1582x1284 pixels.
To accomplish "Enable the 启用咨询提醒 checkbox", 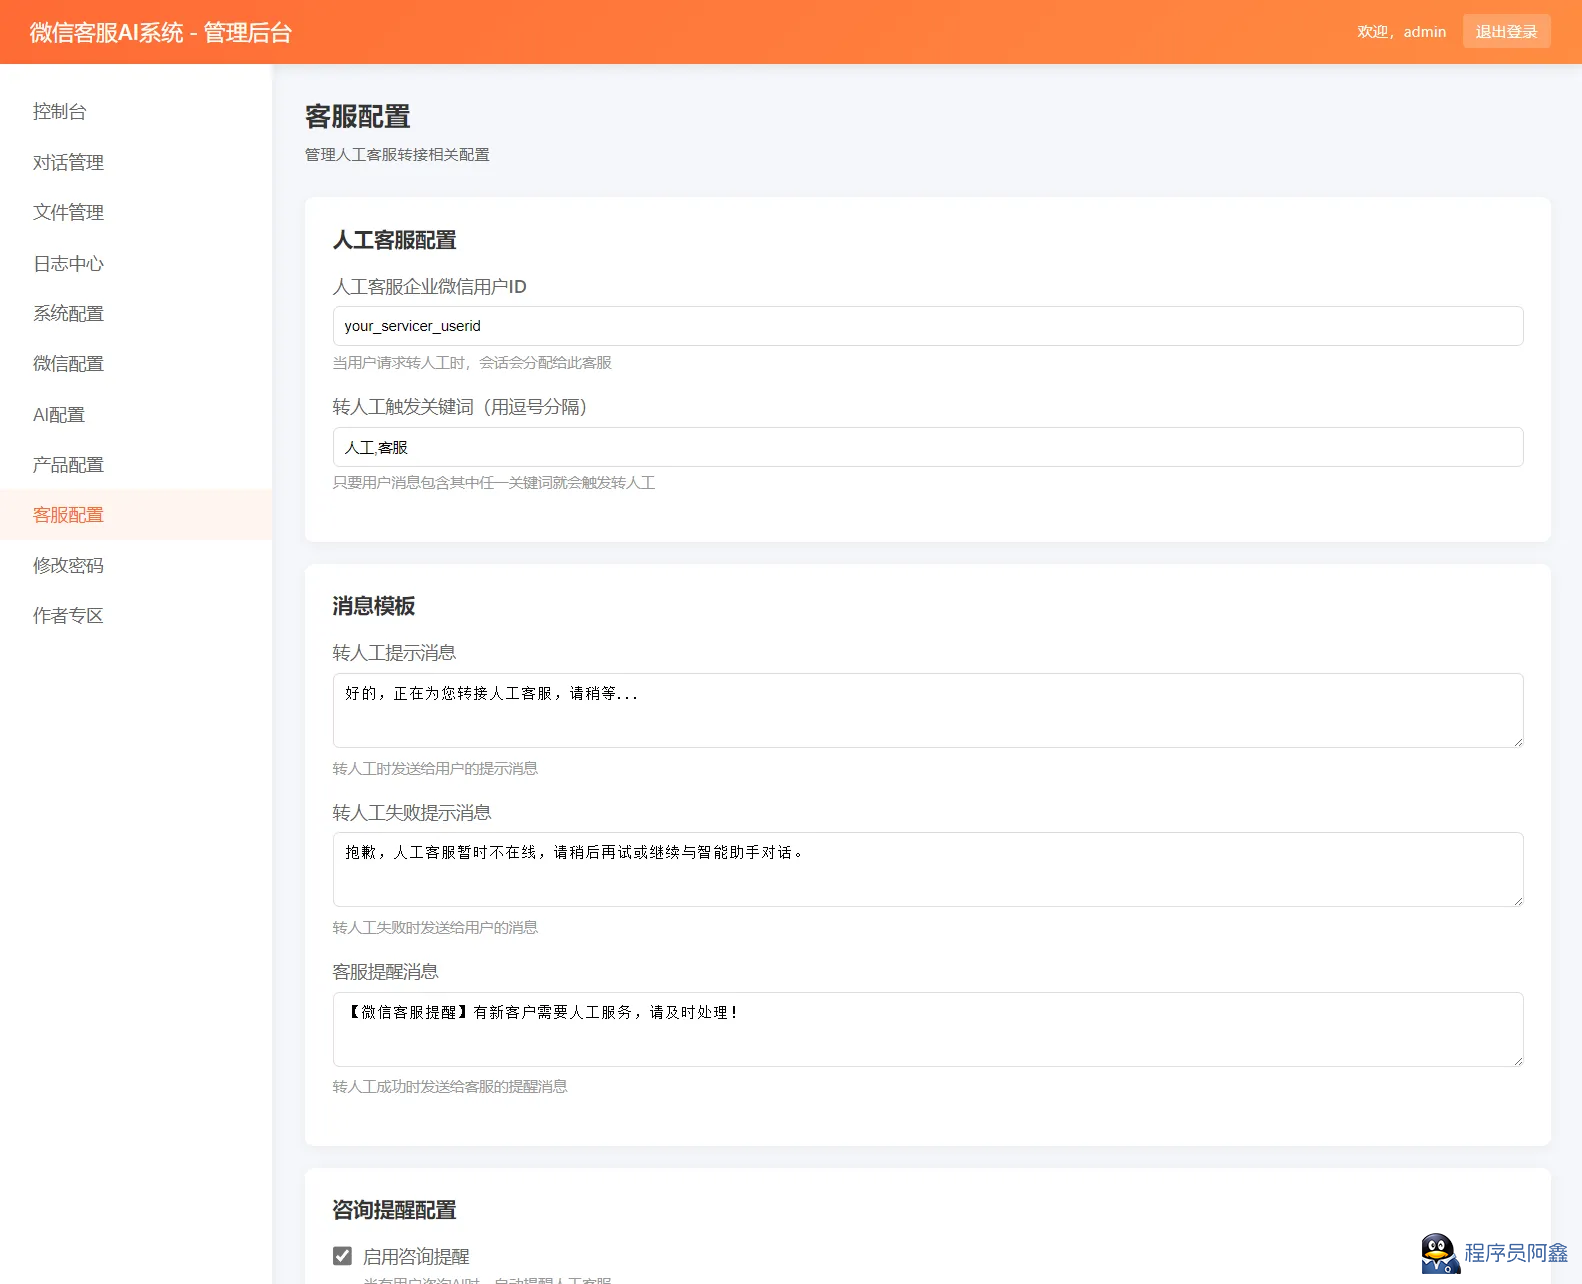I will (x=343, y=1256).
